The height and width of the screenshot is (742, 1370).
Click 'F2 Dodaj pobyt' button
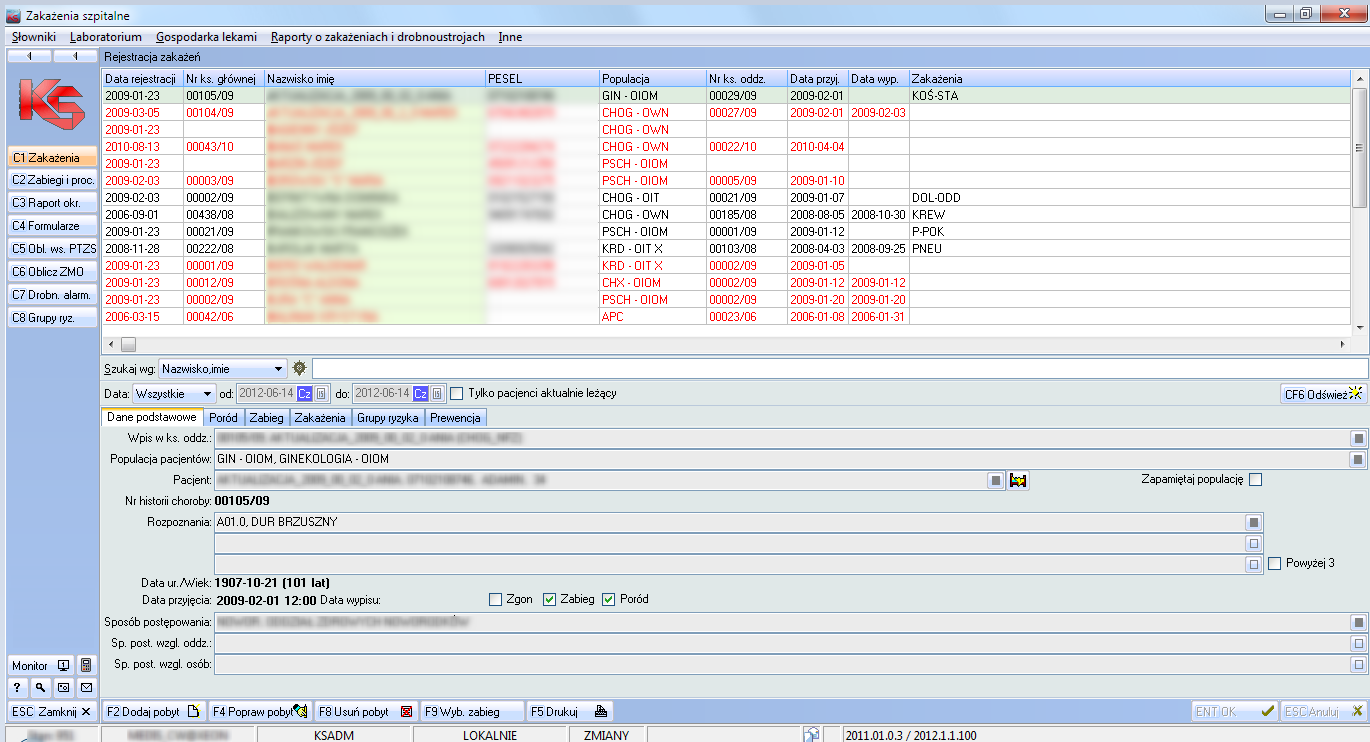pyautogui.click(x=153, y=712)
